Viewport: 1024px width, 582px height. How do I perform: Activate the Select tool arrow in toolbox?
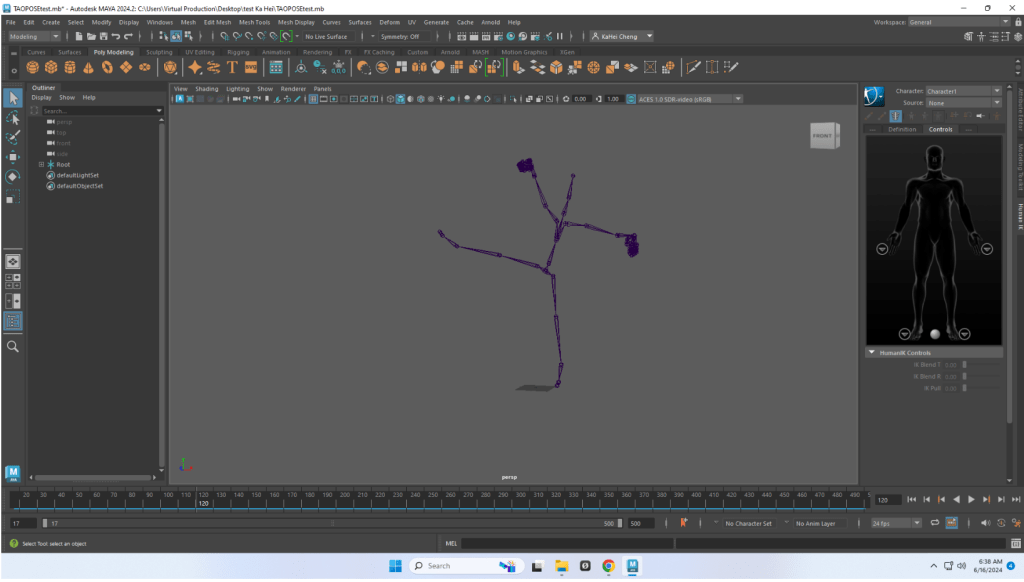pyautogui.click(x=13, y=97)
